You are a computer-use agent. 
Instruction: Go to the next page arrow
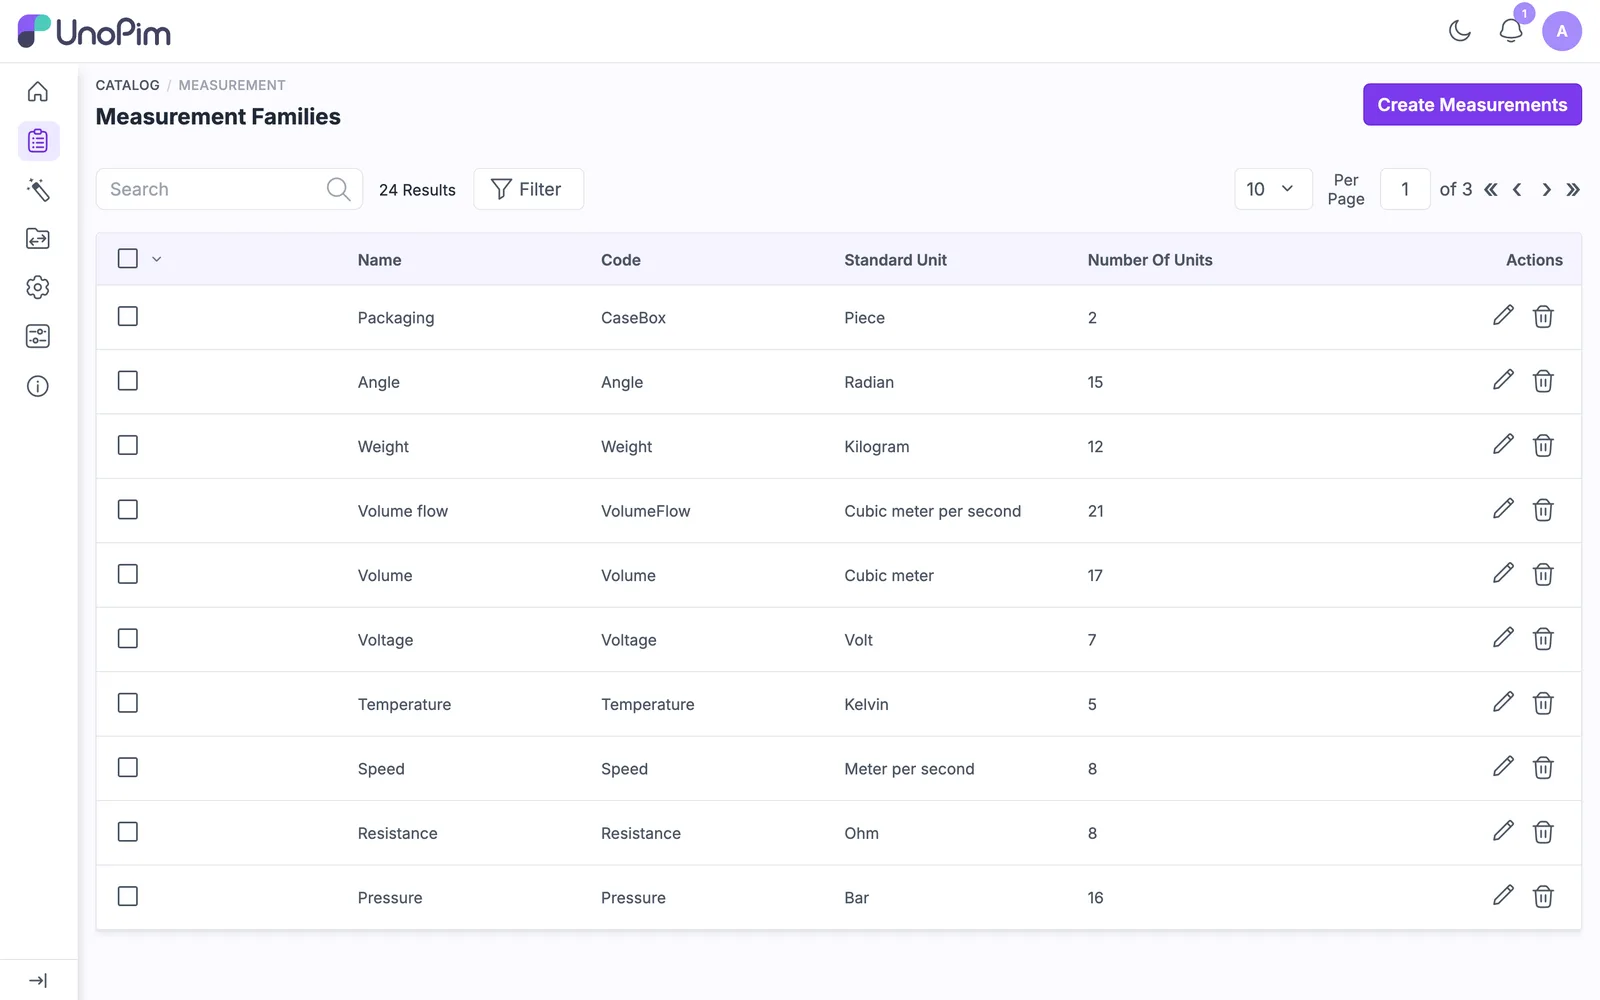(1546, 189)
